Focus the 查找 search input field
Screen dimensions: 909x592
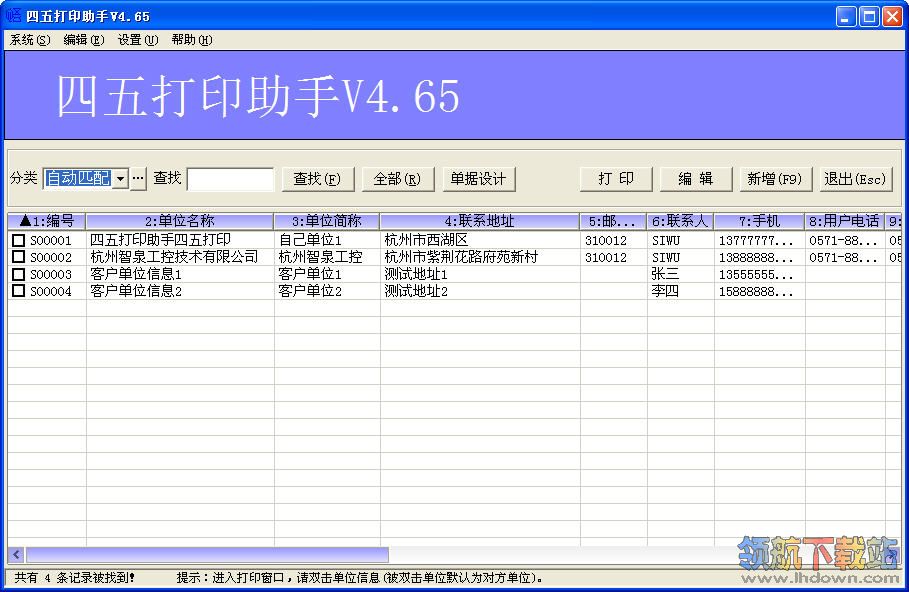click(231, 179)
